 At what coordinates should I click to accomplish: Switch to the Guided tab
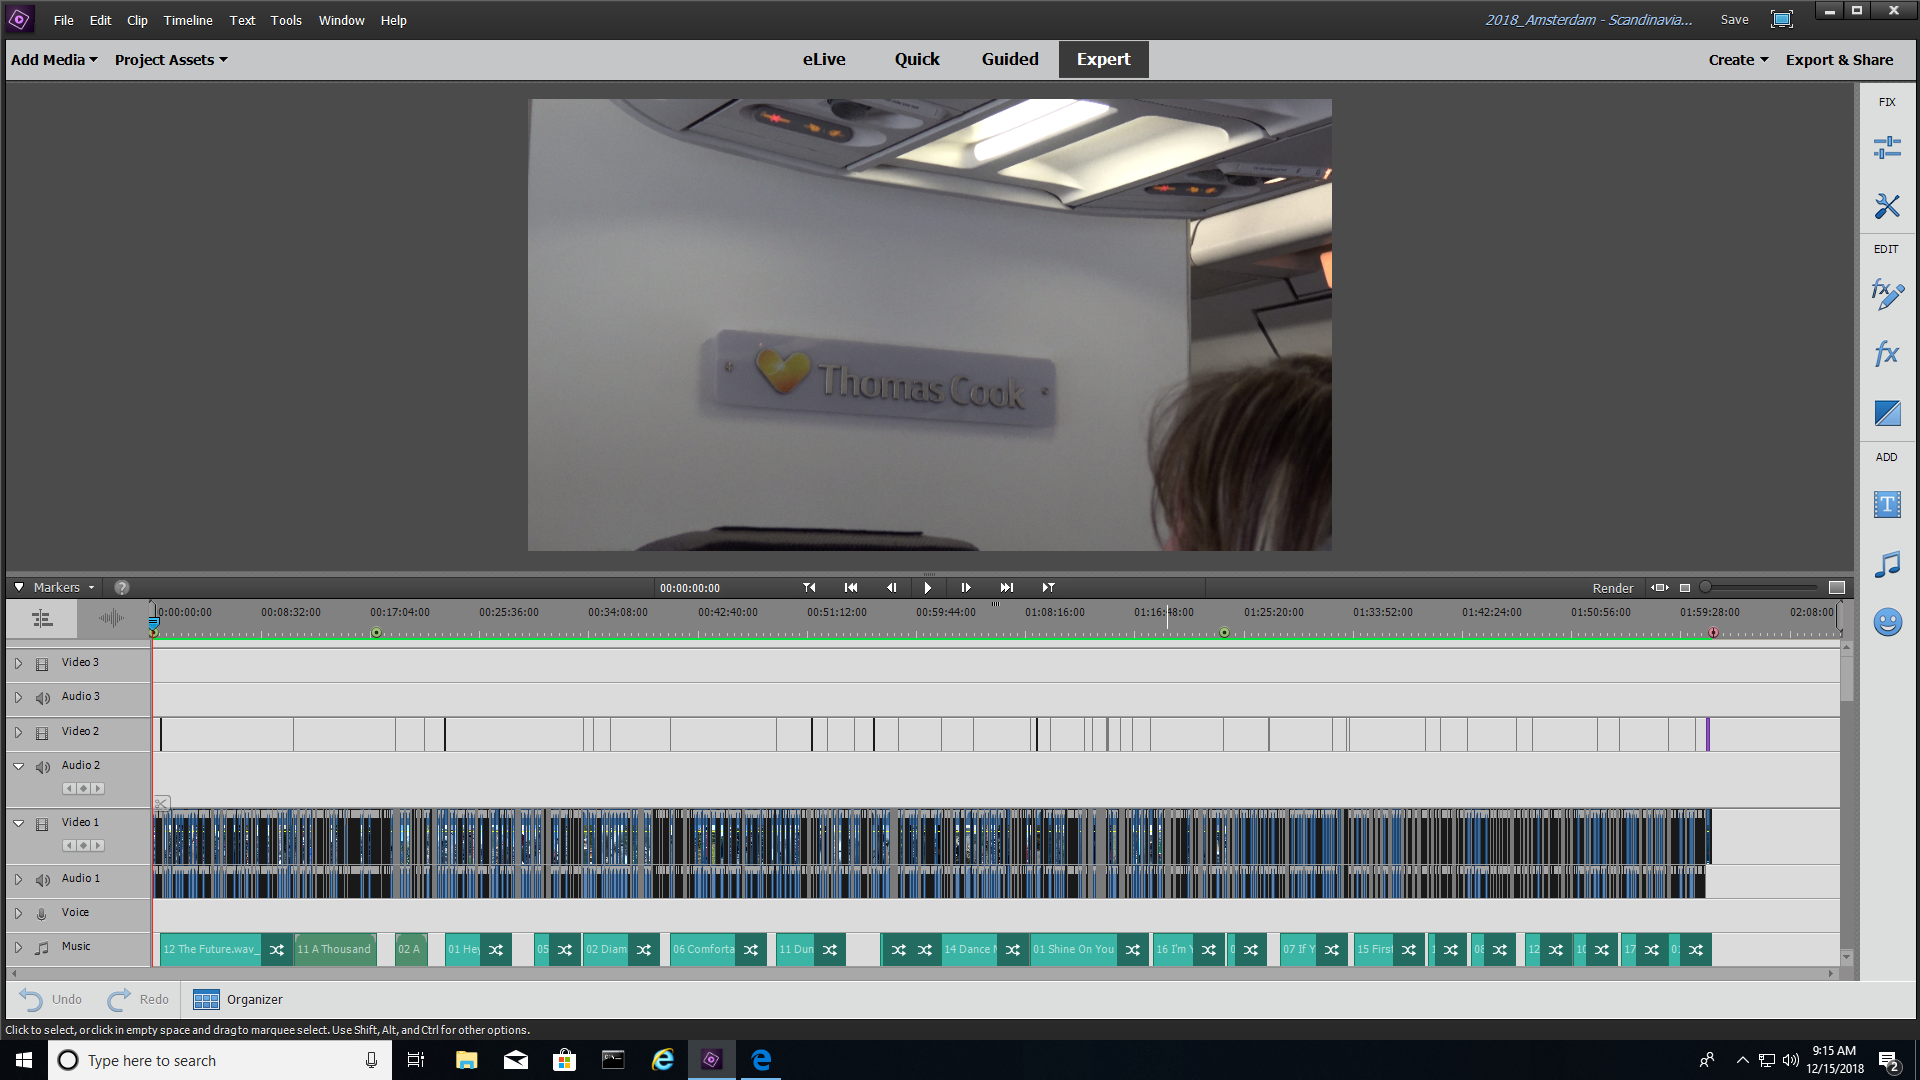pos(1009,60)
